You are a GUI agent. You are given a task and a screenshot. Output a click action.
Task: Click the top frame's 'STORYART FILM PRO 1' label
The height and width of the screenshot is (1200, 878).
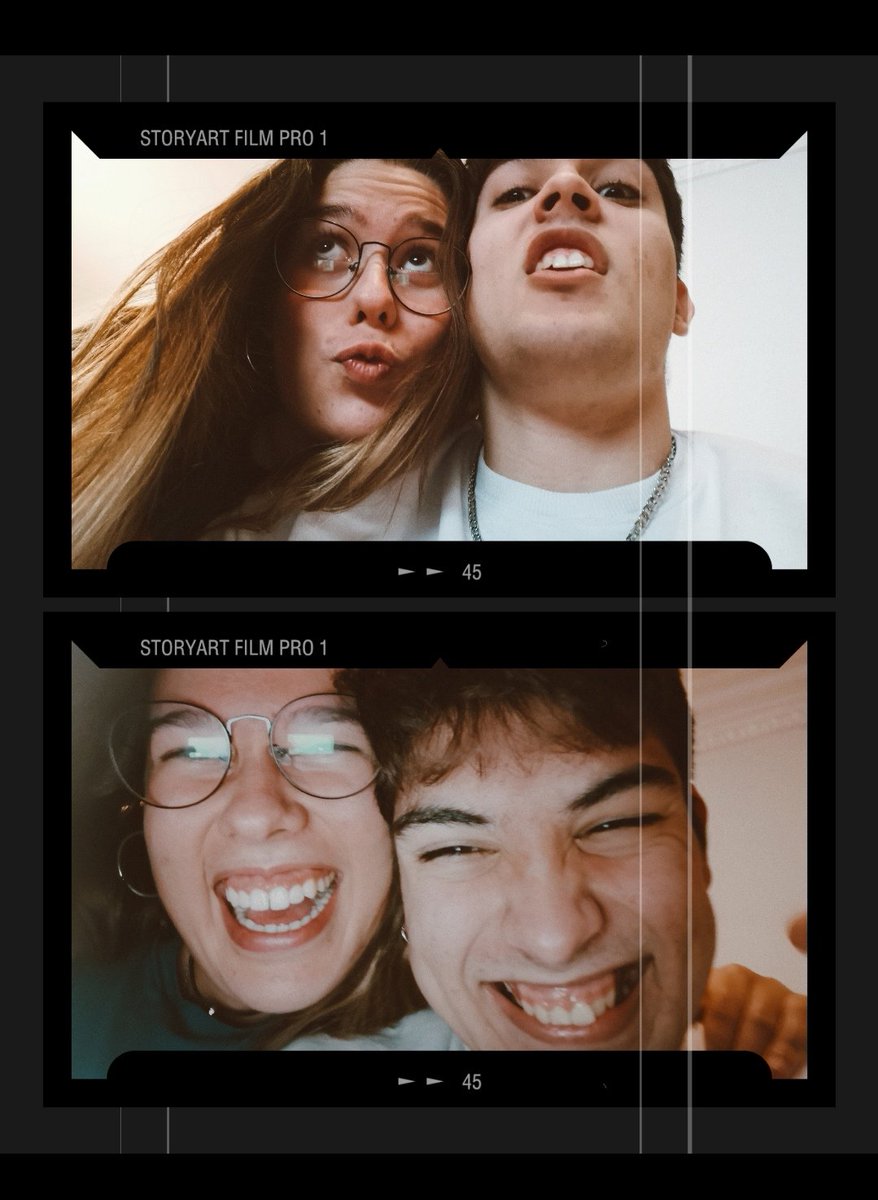[233, 139]
